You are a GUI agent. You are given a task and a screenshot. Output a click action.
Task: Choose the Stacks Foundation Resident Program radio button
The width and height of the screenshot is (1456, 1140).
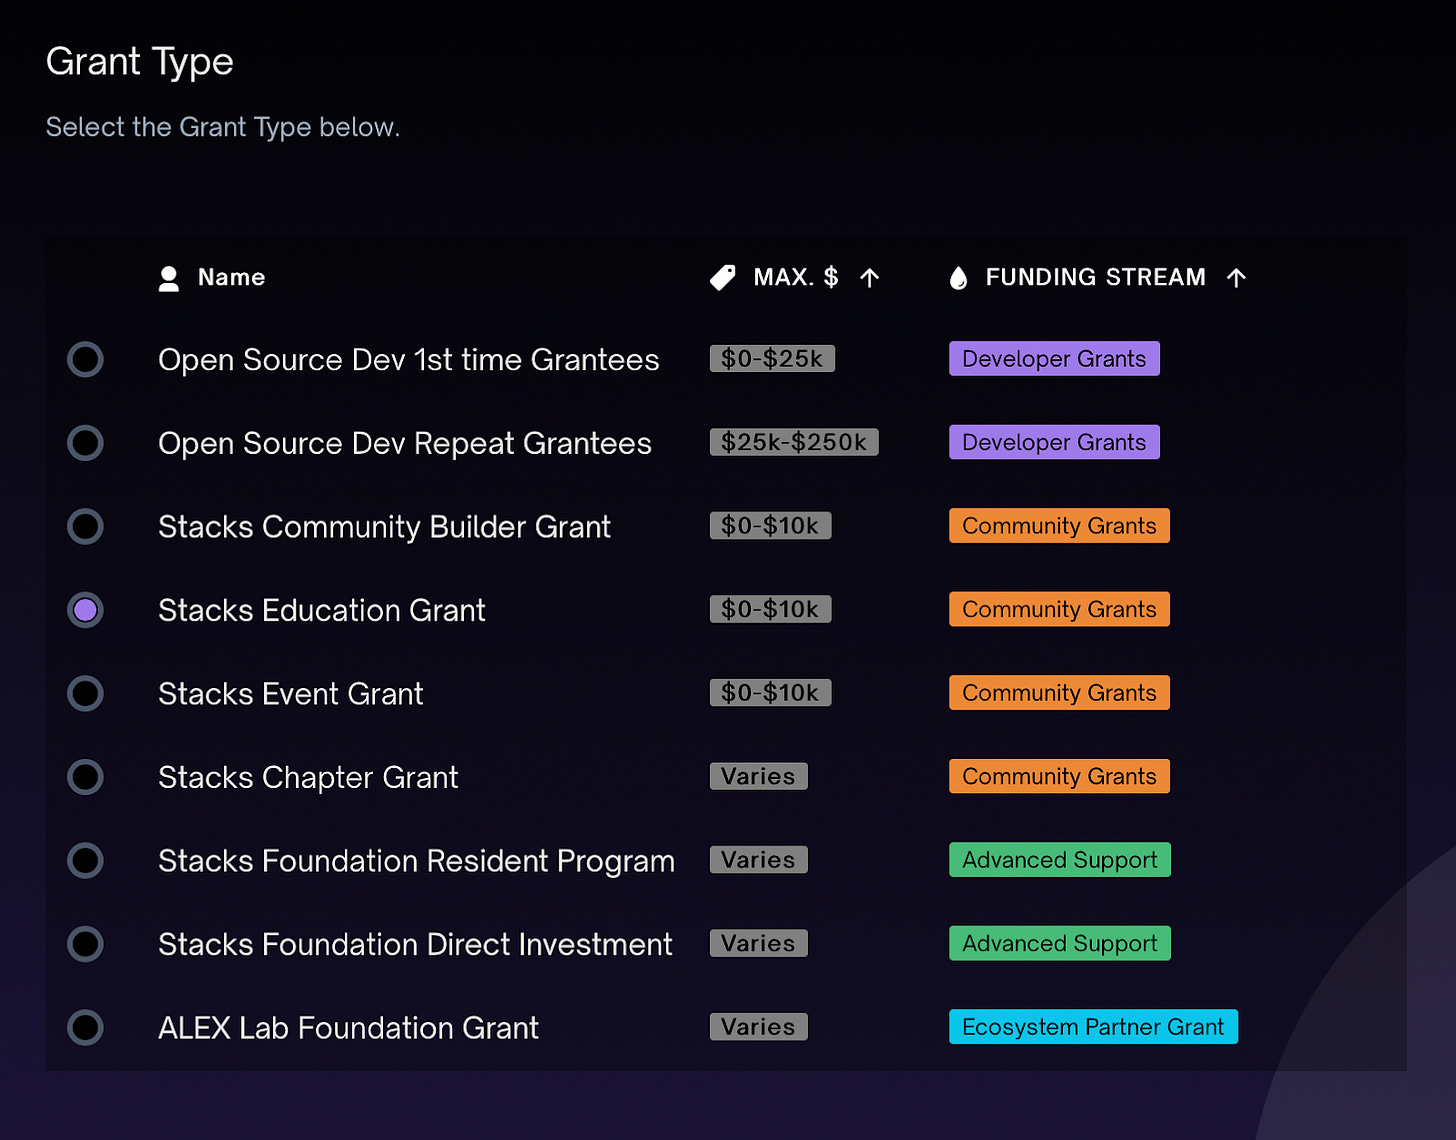pos(85,860)
